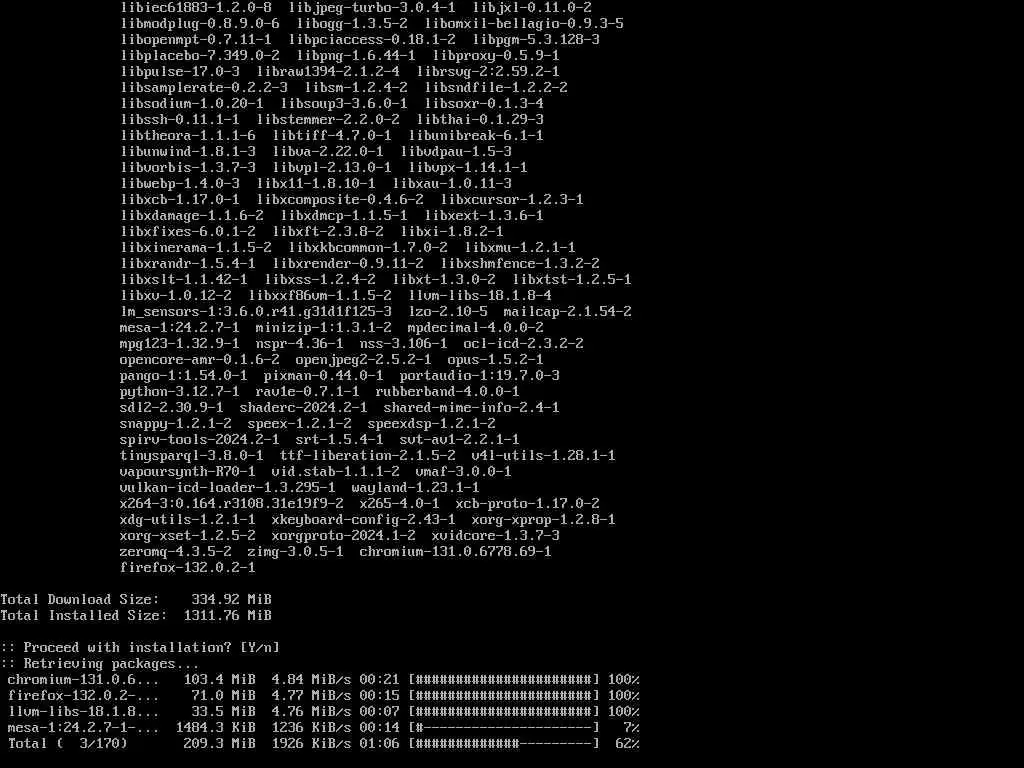Click the firefox-132.0.2-1 package entry

click(187, 568)
